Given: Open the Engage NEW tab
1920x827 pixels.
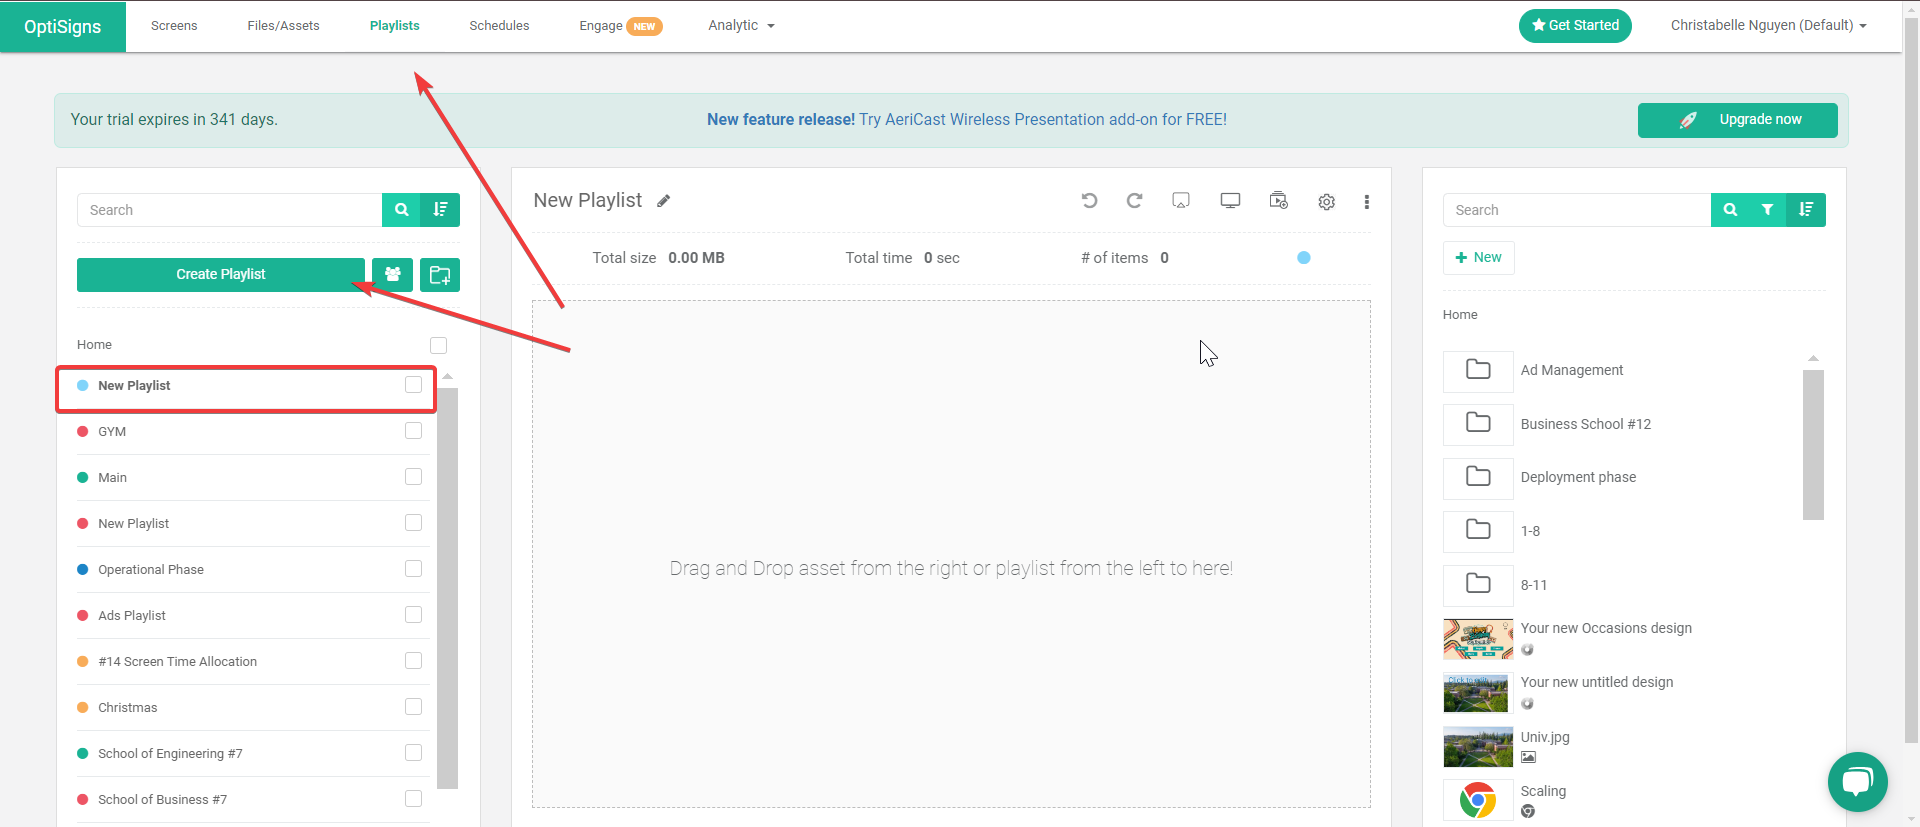Looking at the screenshot, I should (x=620, y=26).
